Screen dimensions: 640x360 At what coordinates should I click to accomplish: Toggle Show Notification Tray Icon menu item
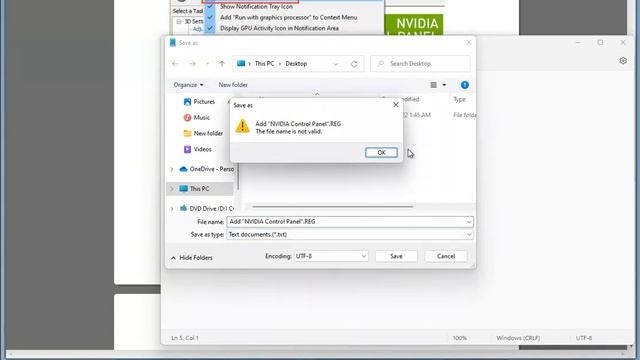(x=256, y=7)
